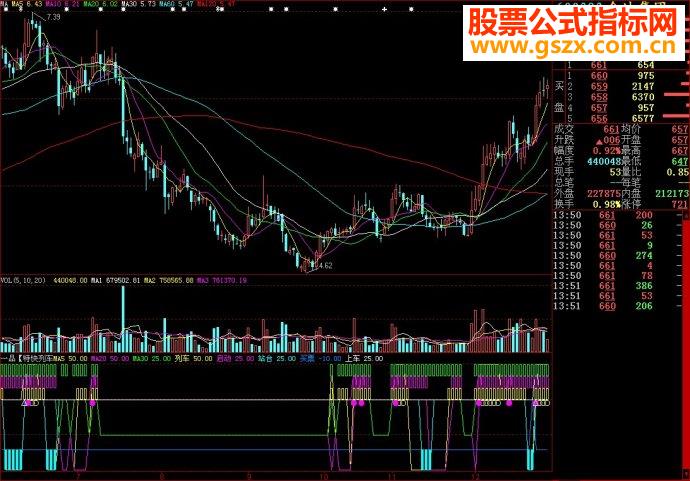Click the 上车 25.00 indicator value
The height and width of the screenshot is (481, 690).
(x=364, y=359)
